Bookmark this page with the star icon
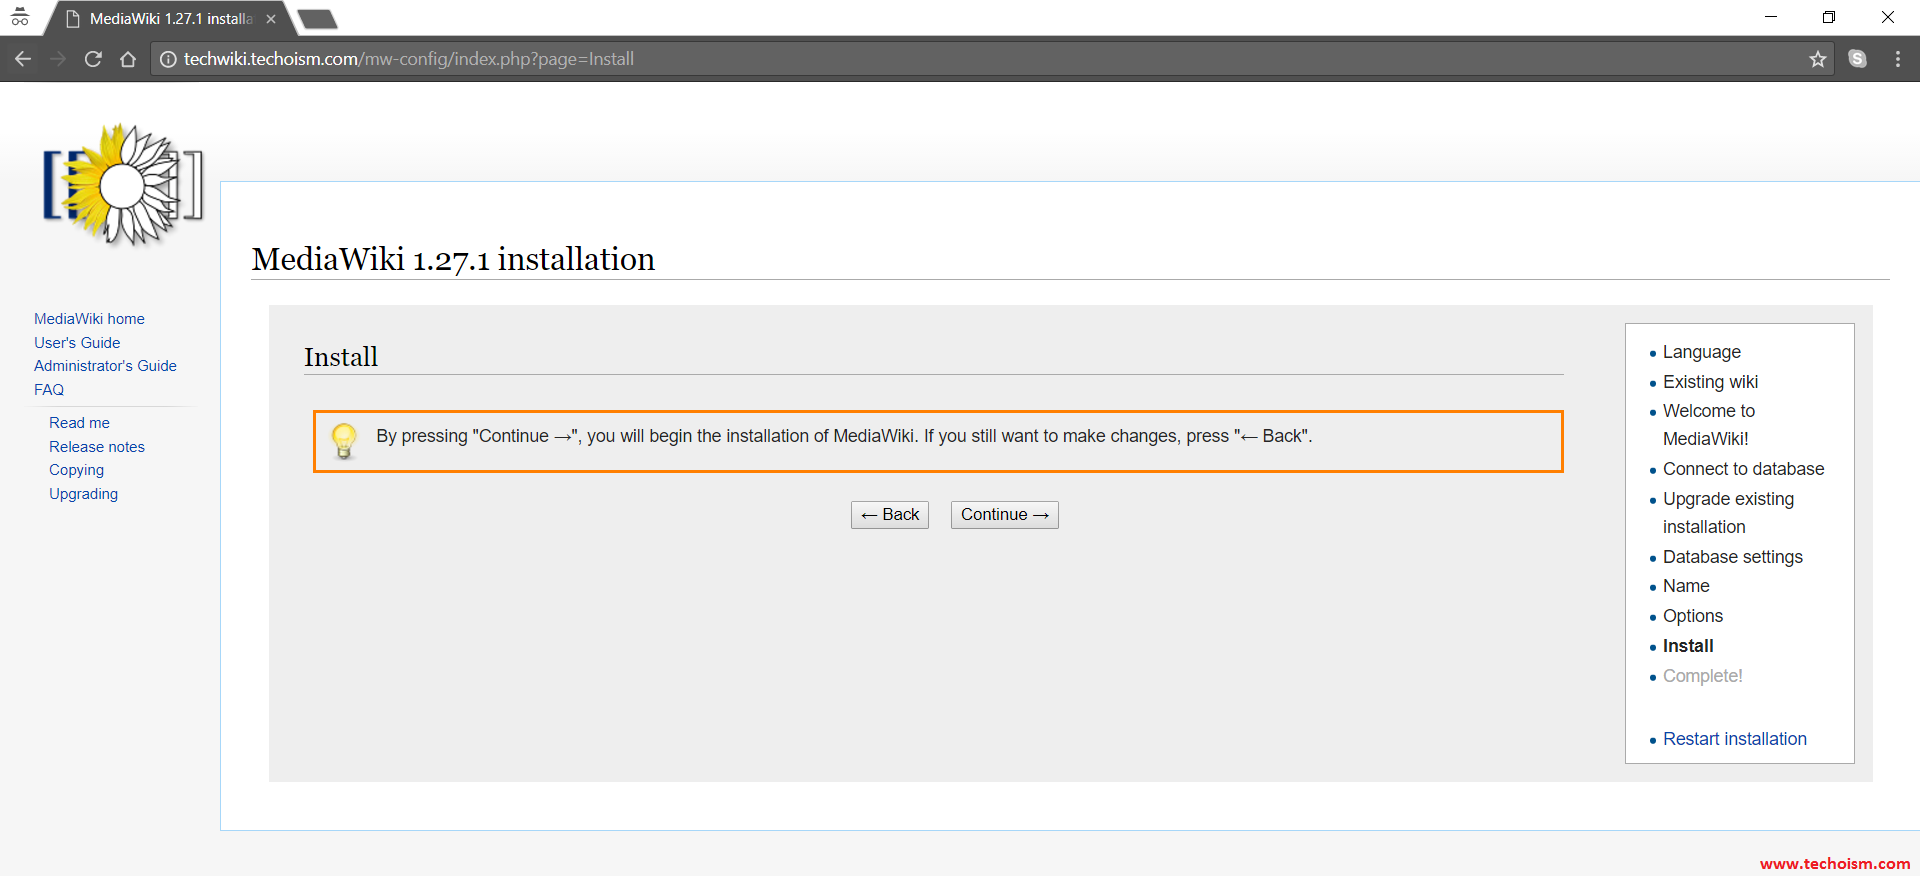The image size is (1920, 876). [x=1818, y=59]
